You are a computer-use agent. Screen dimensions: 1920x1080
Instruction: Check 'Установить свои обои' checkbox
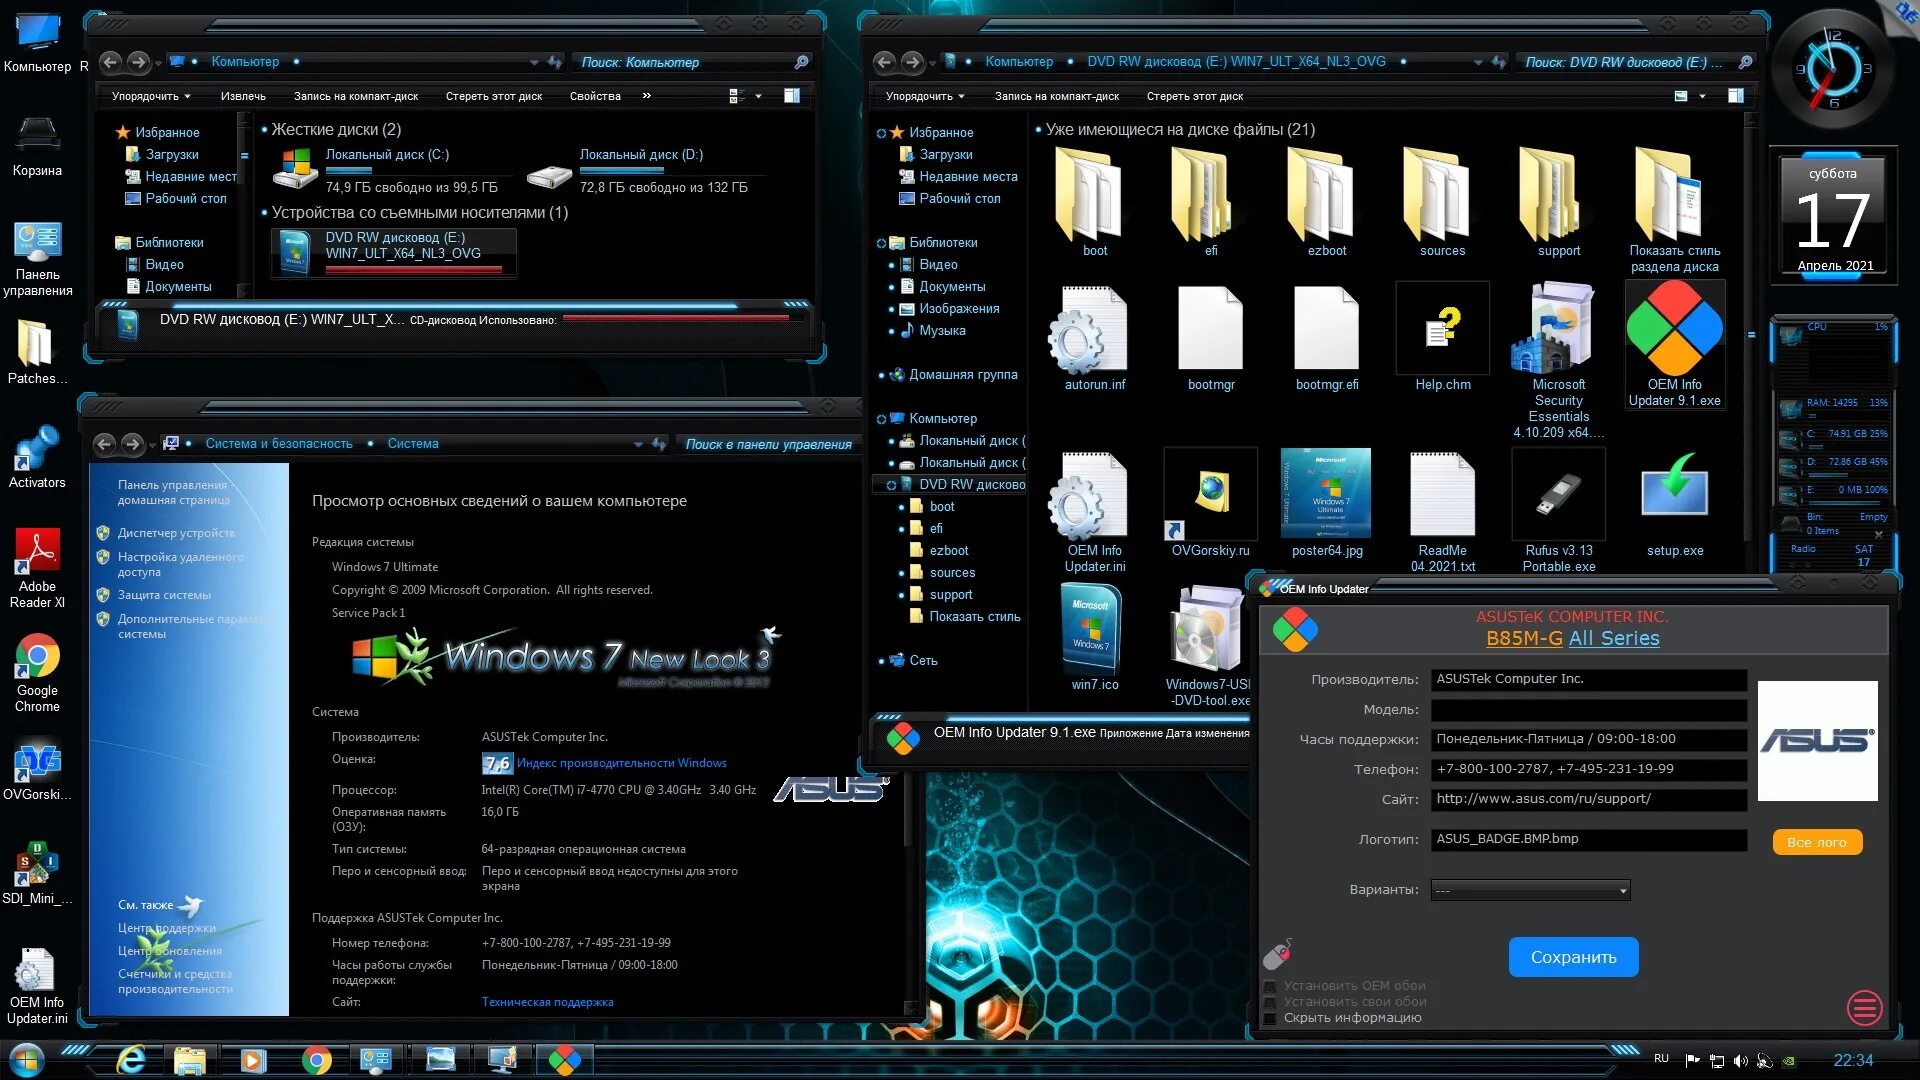click(x=1270, y=1002)
